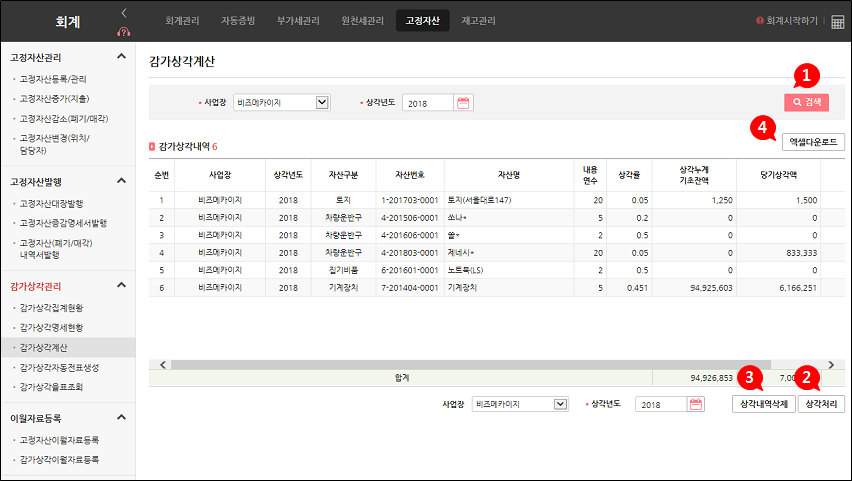Click the 엑셀다운로드 button

[x=813, y=142]
